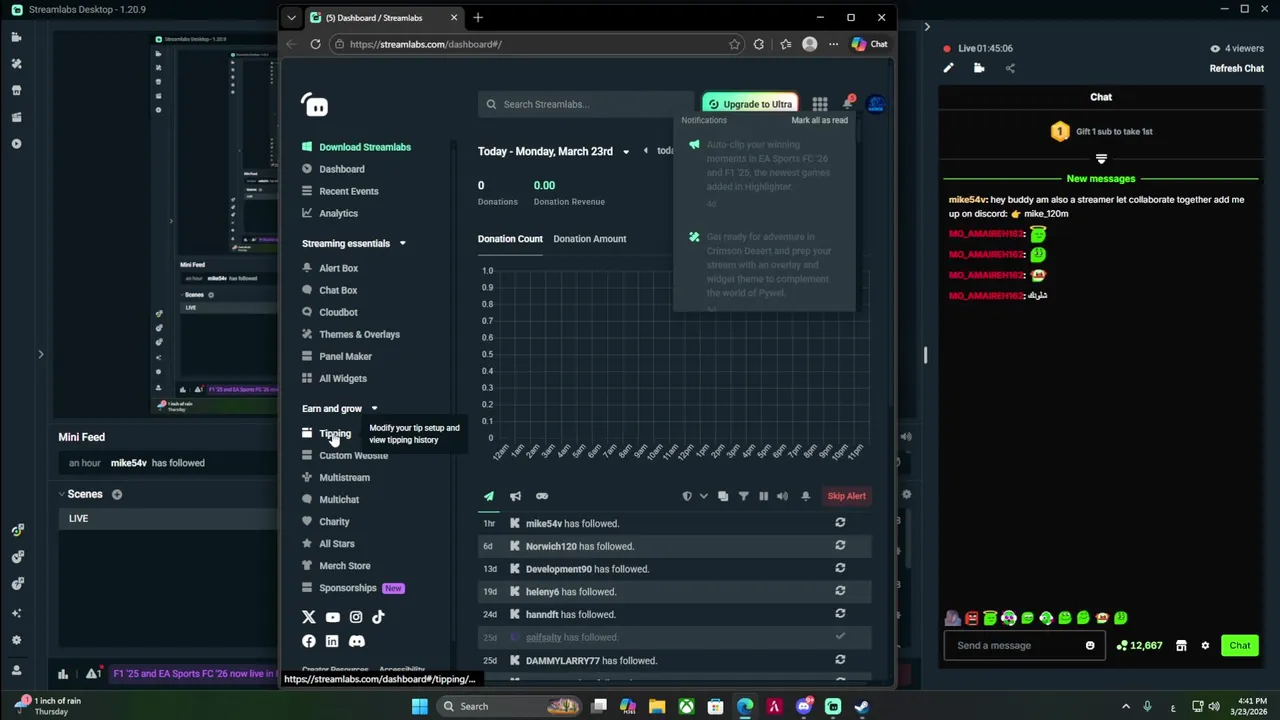Image resolution: width=1280 pixels, height=720 pixels.
Task: Open LinkedIn social link in sidebar
Action: click(332, 641)
